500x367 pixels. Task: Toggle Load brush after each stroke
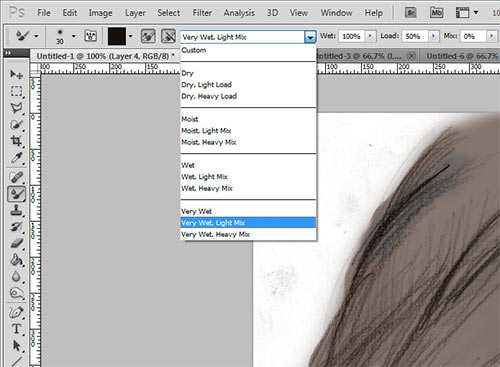click(x=148, y=36)
